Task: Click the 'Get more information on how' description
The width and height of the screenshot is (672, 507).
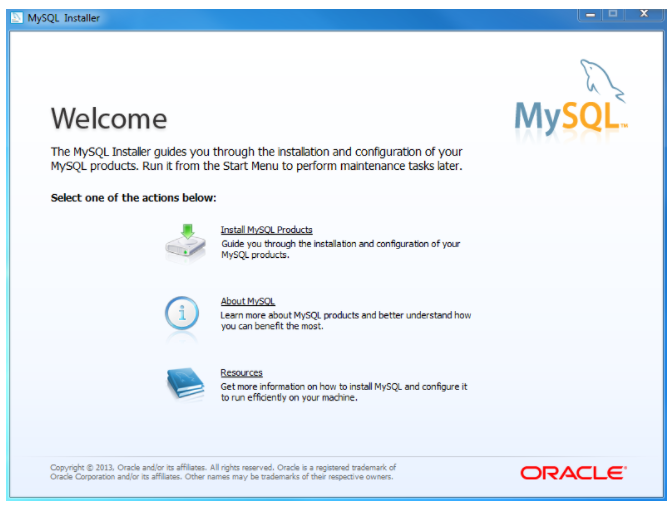Action: click(x=344, y=392)
